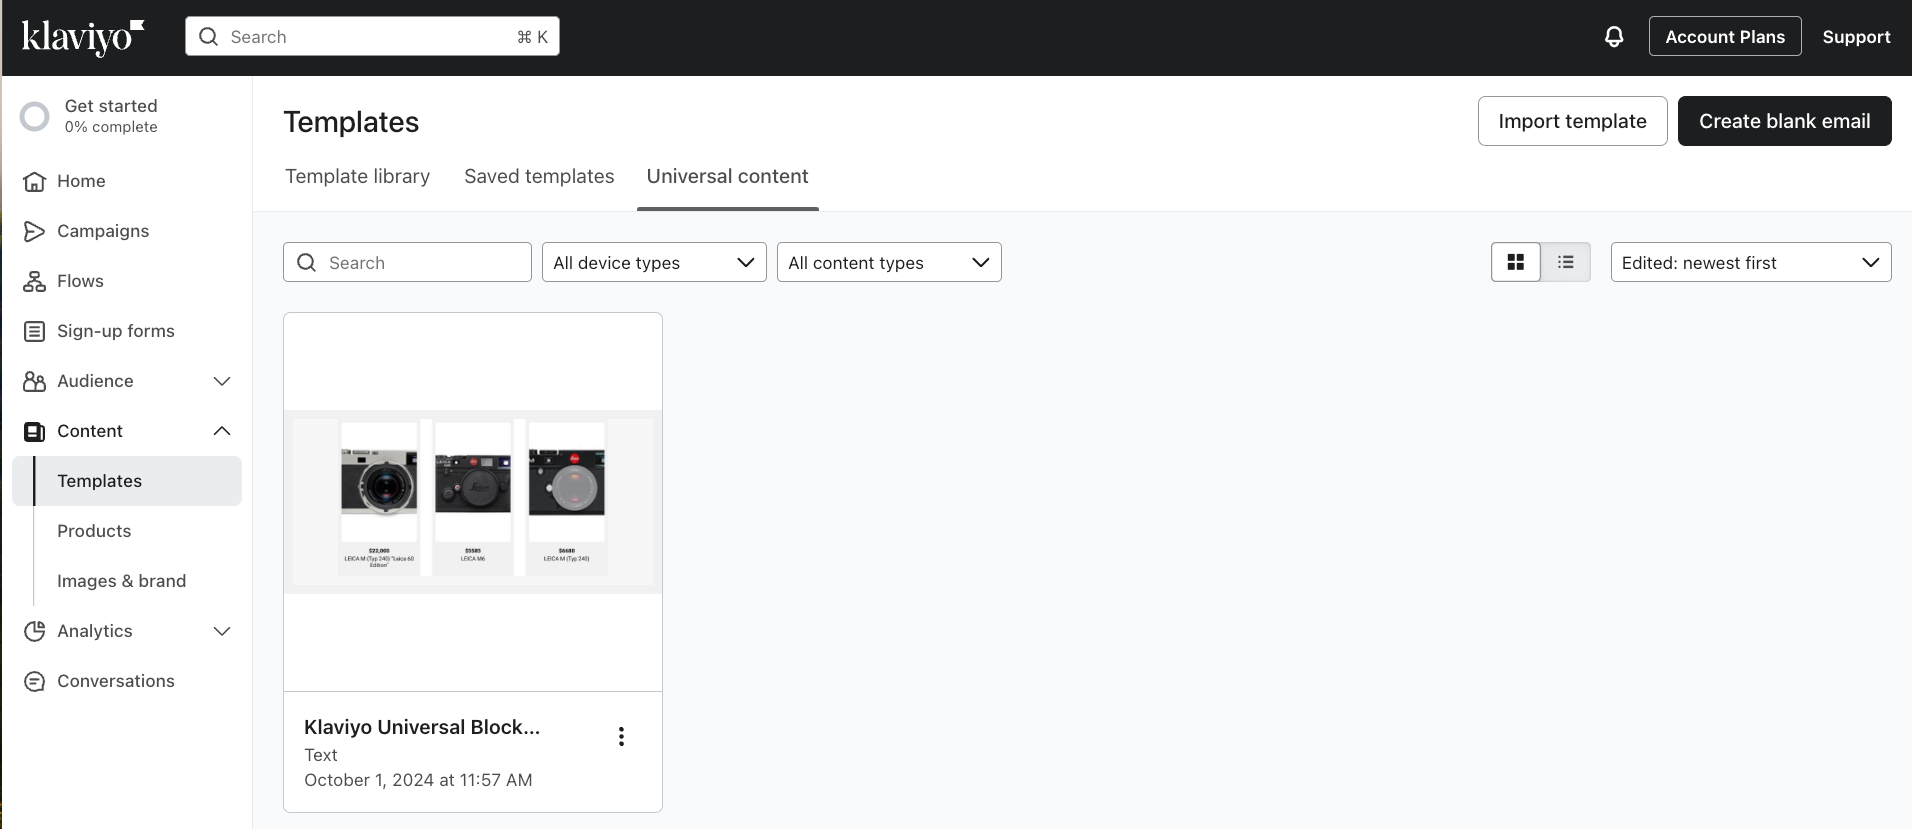Image resolution: width=1912 pixels, height=829 pixels.
Task: Go to Home in the sidebar
Action: 81,181
